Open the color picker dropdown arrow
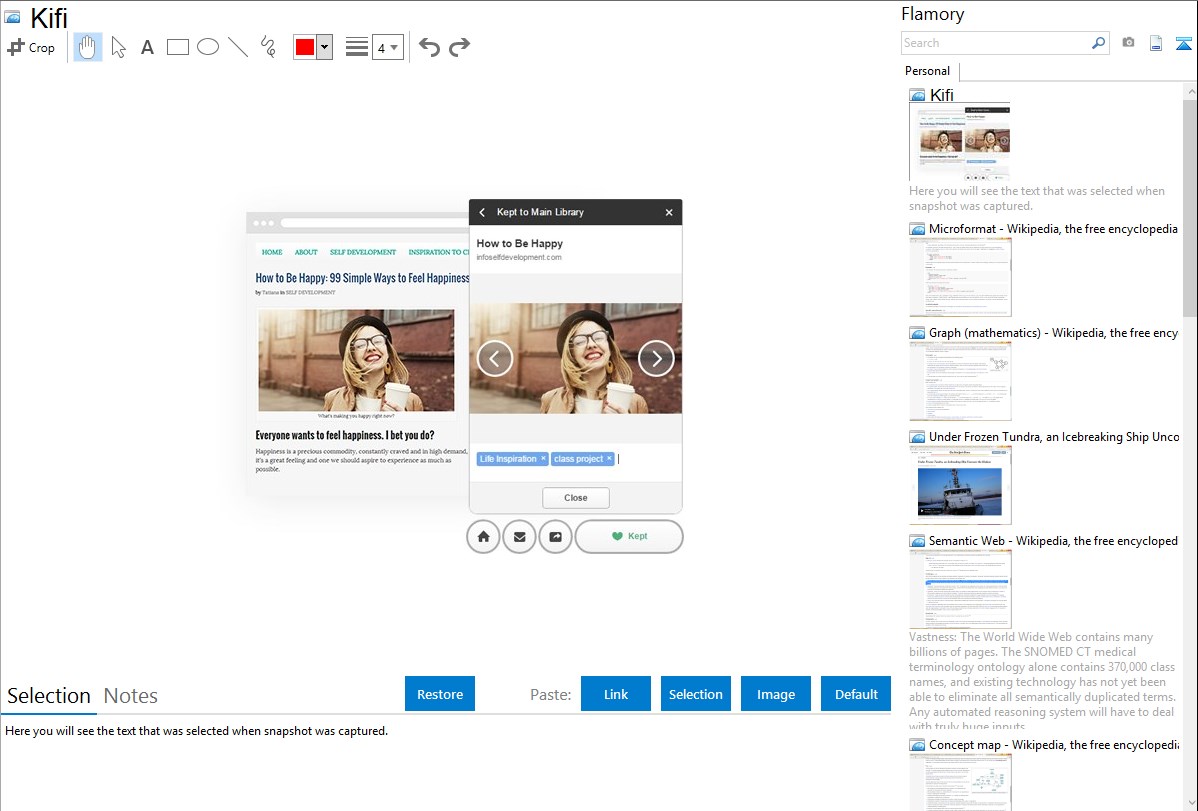 click(324, 47)
